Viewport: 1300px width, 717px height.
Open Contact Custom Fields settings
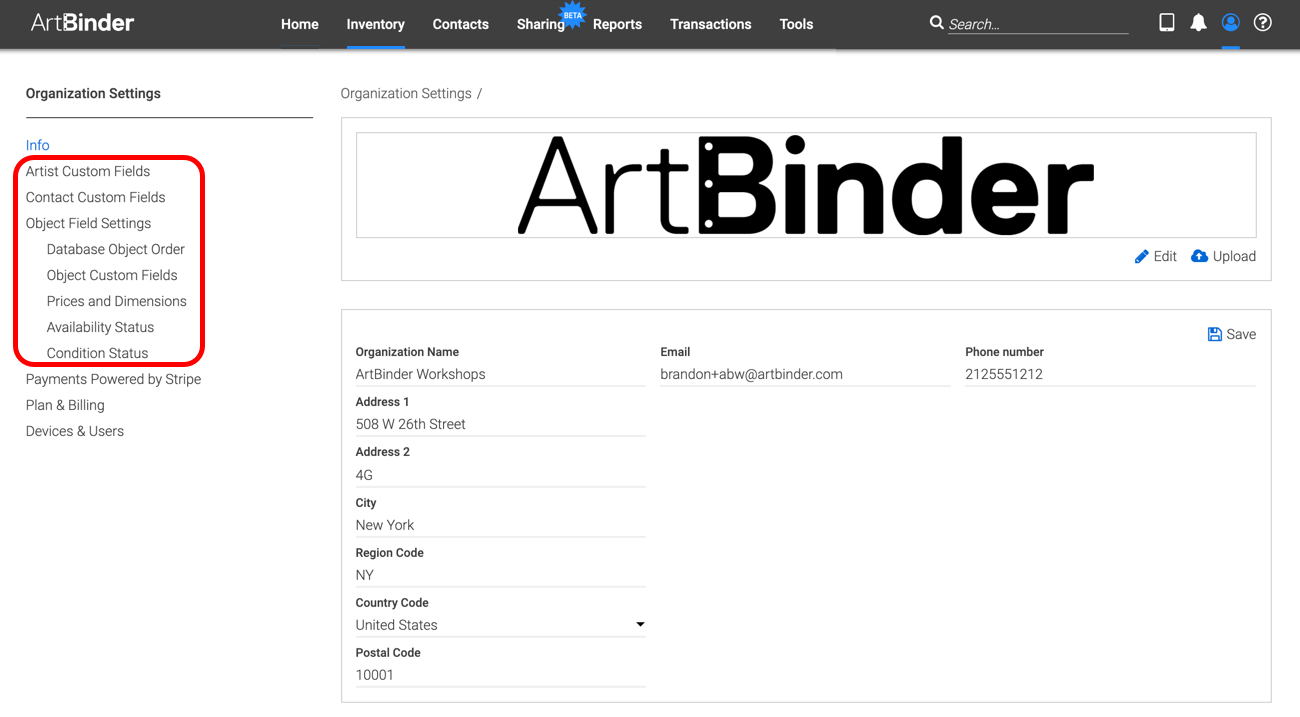tap(96, 197)
